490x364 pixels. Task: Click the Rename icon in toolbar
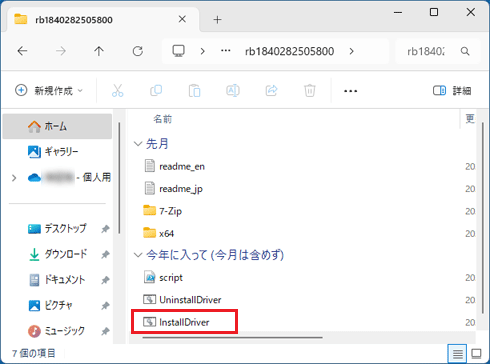point(233,90)
